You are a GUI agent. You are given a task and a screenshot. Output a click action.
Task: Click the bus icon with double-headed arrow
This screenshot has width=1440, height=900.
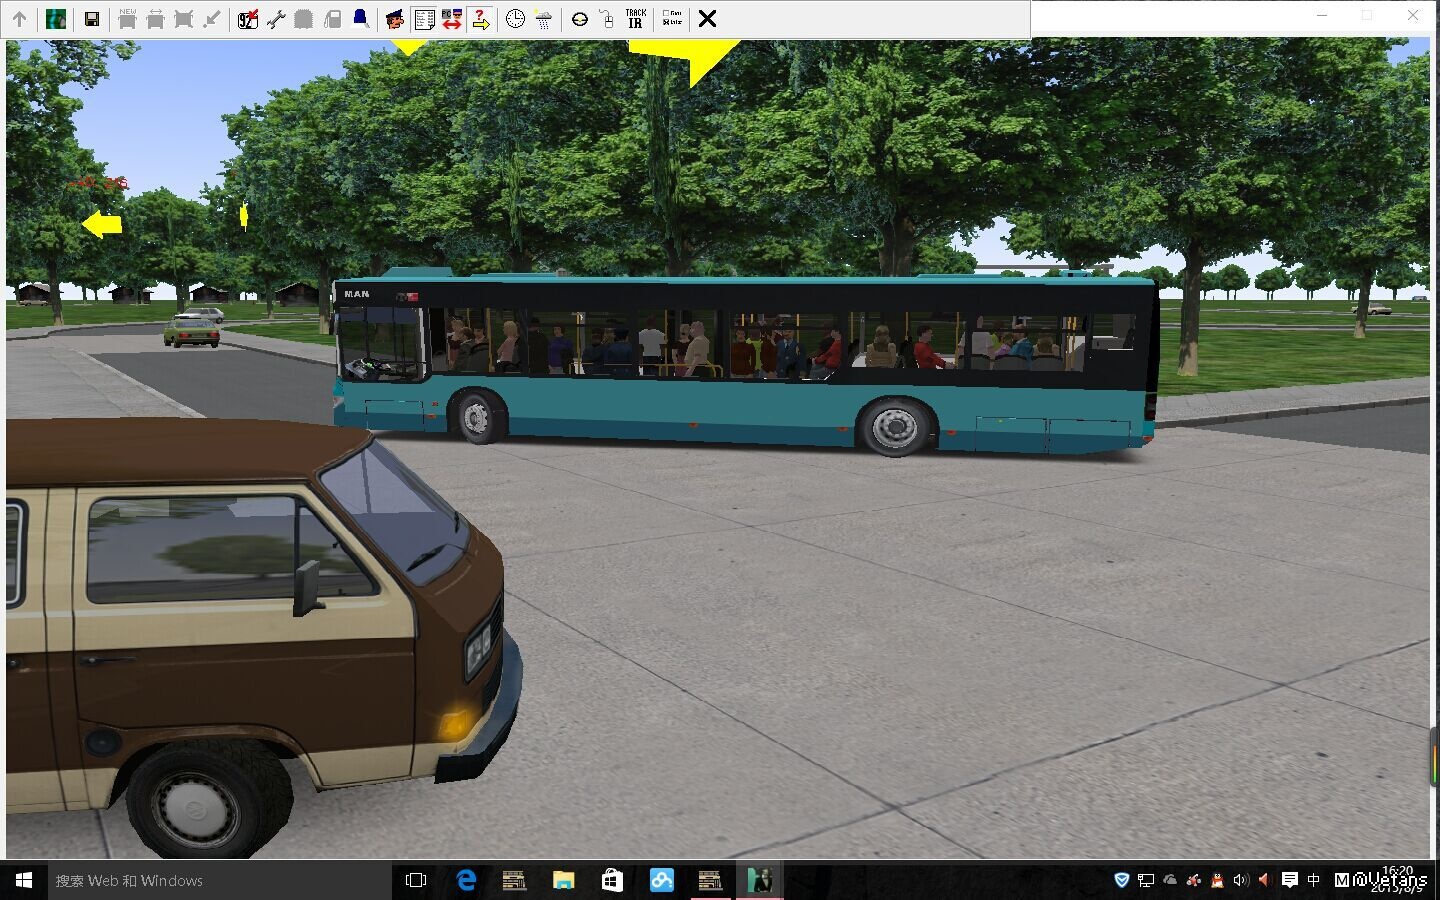tap(155, 19)
